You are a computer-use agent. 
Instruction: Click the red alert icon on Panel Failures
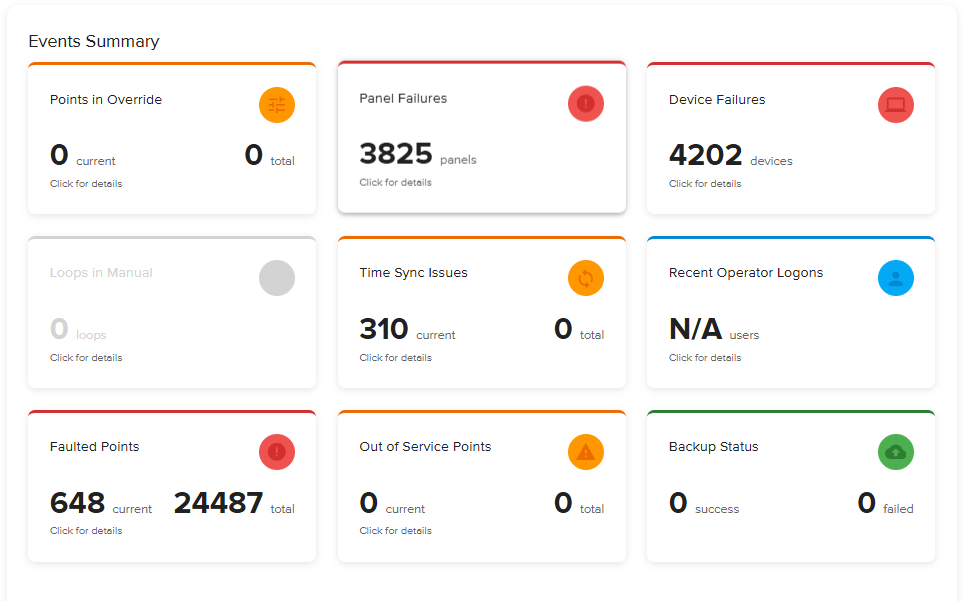point(586,104)
